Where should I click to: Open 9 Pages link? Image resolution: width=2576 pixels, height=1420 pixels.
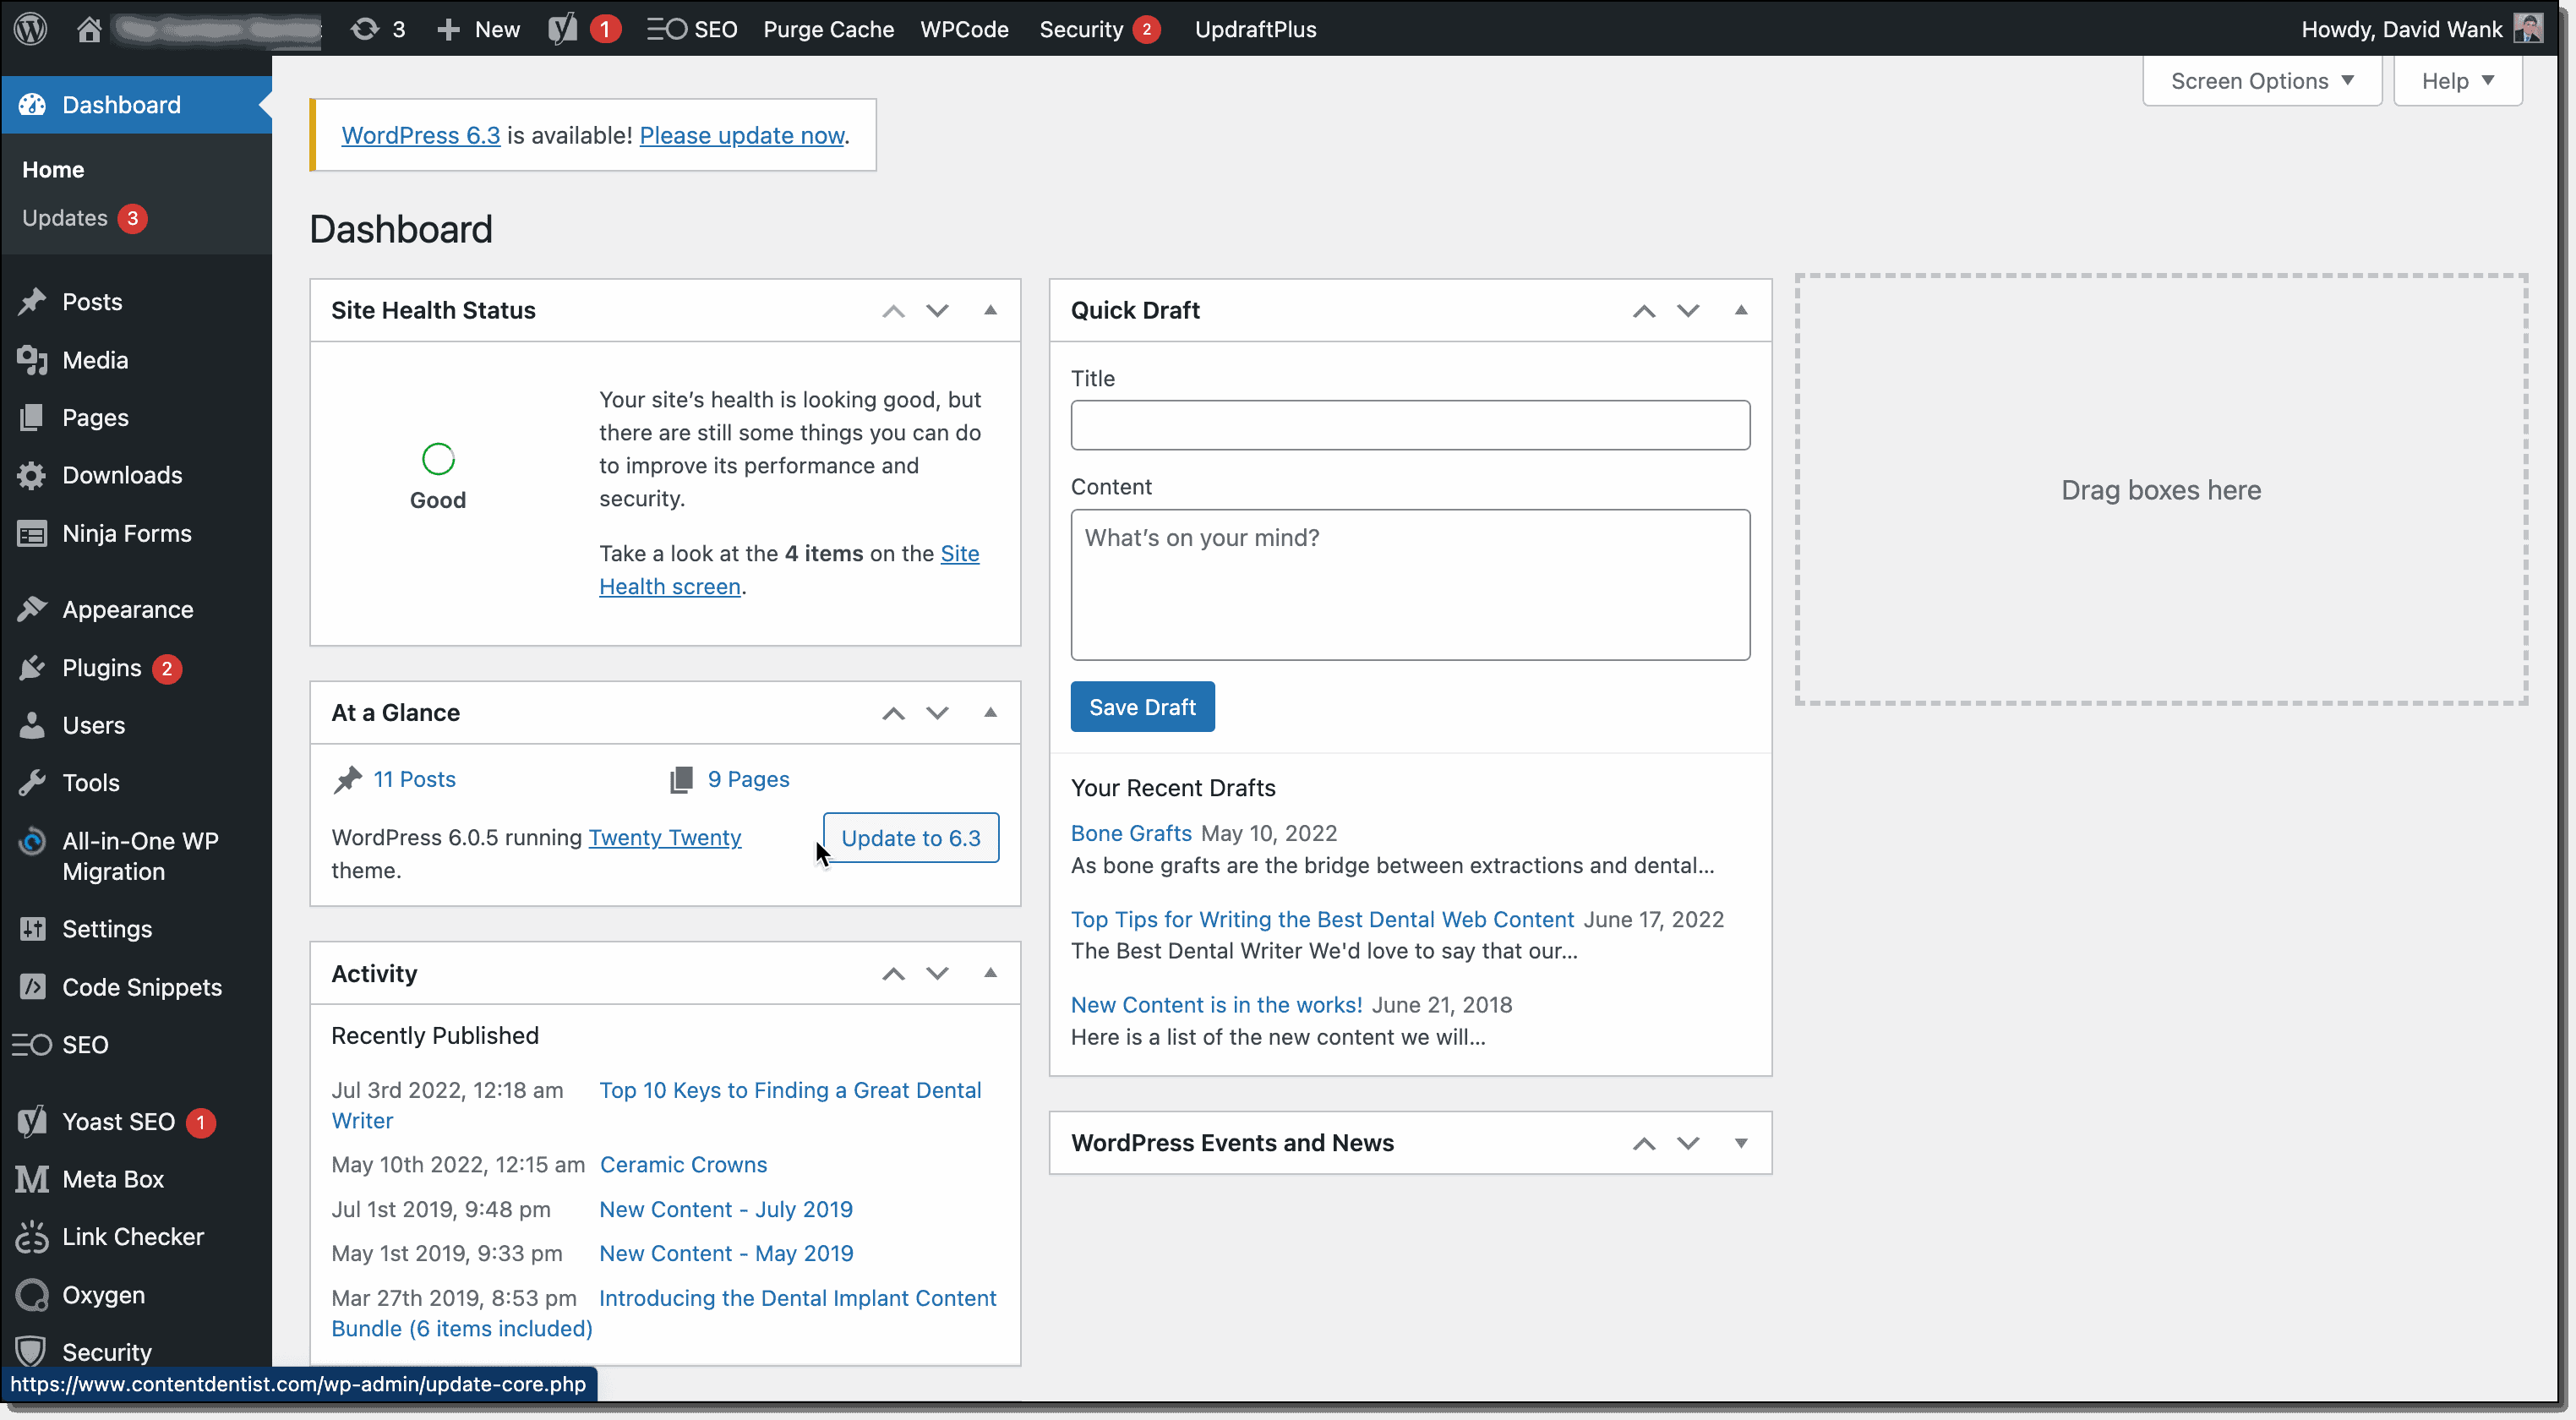pyautogui.click(x=748, y=779)
